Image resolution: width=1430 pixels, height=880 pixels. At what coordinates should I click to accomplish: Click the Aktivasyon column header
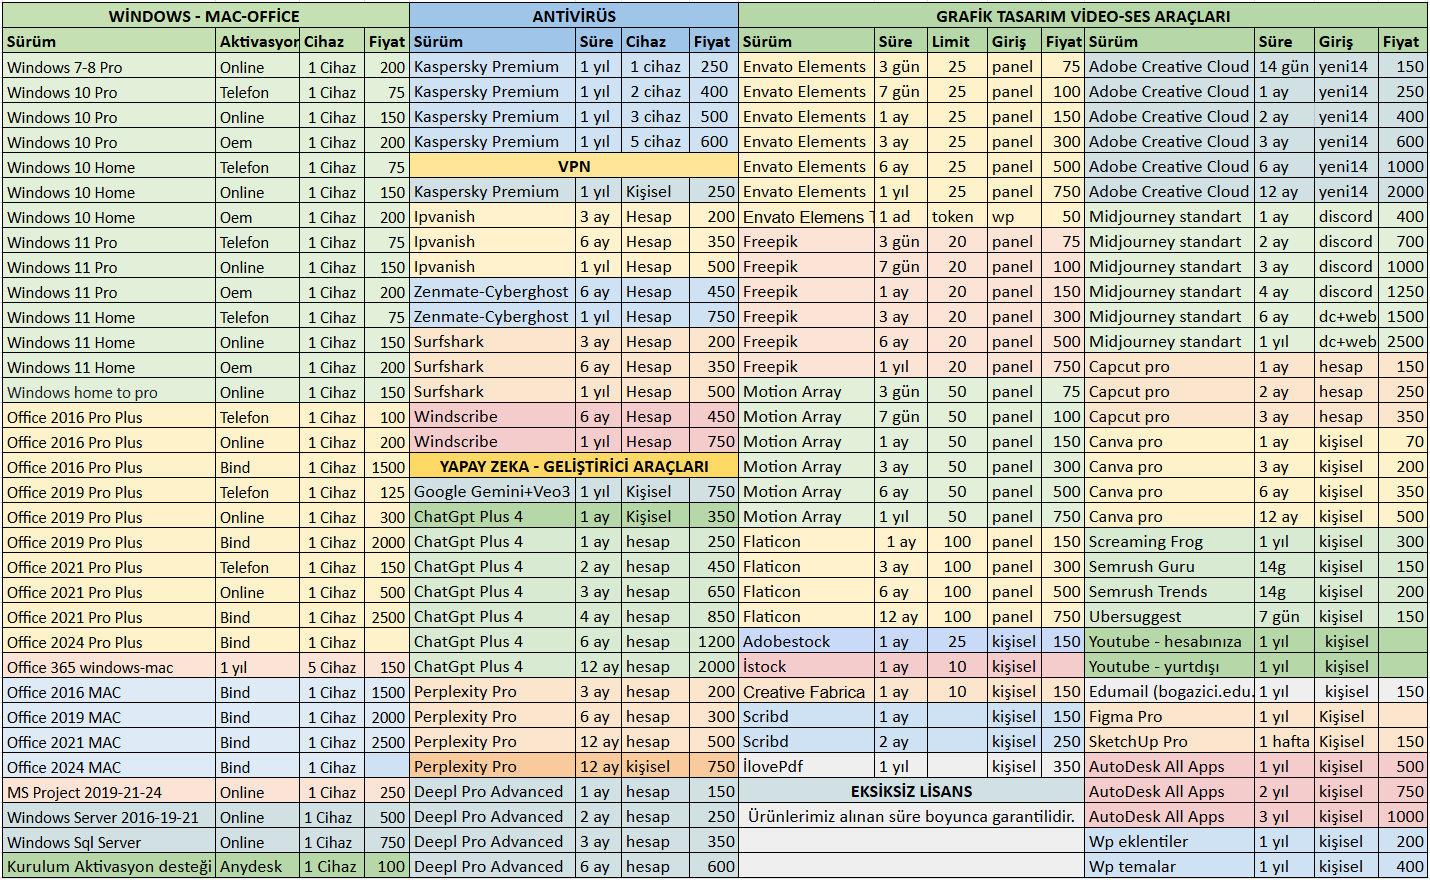pyautogui.click(x=258, y=41)
